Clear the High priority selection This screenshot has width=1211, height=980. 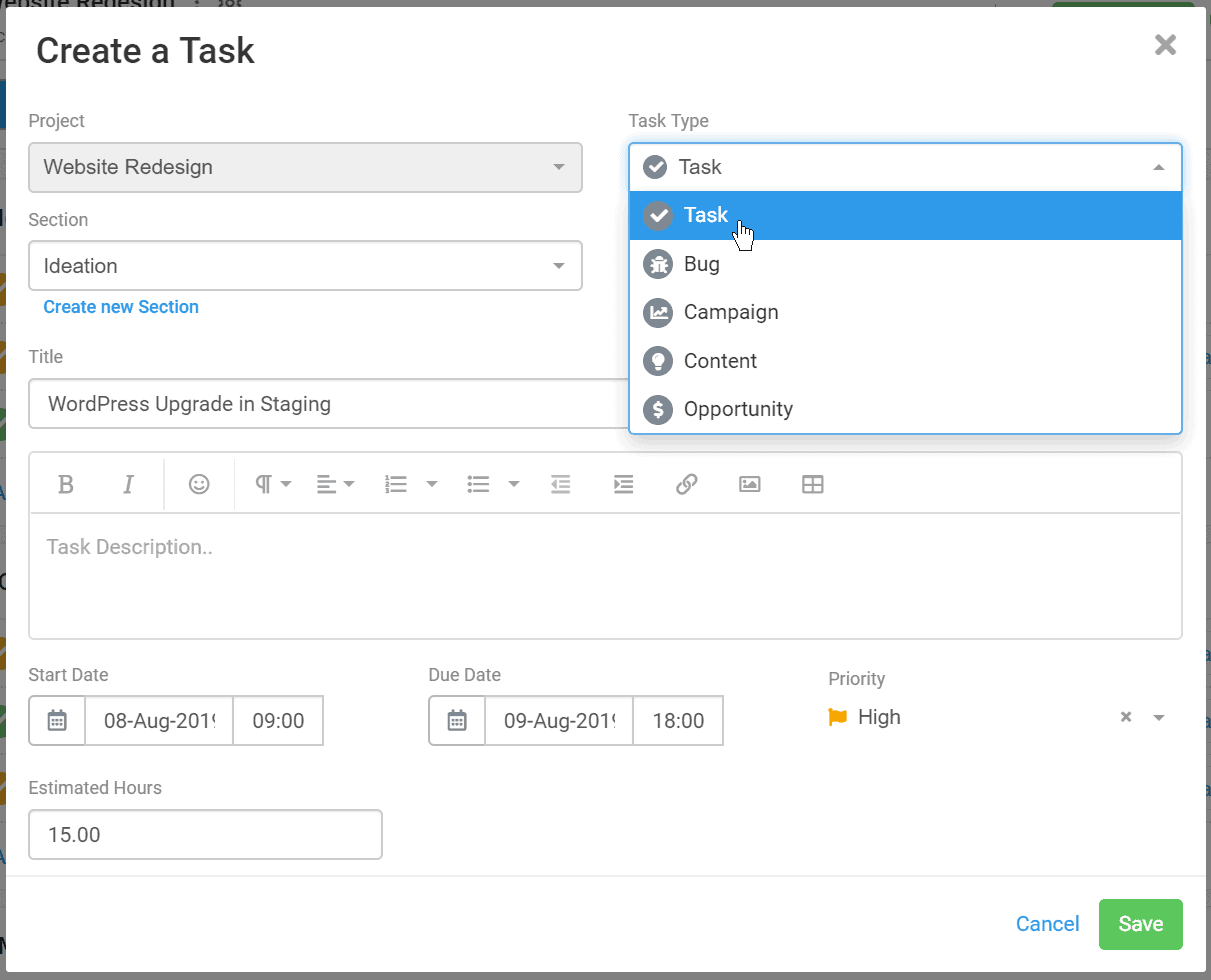tap(1125, 717)
